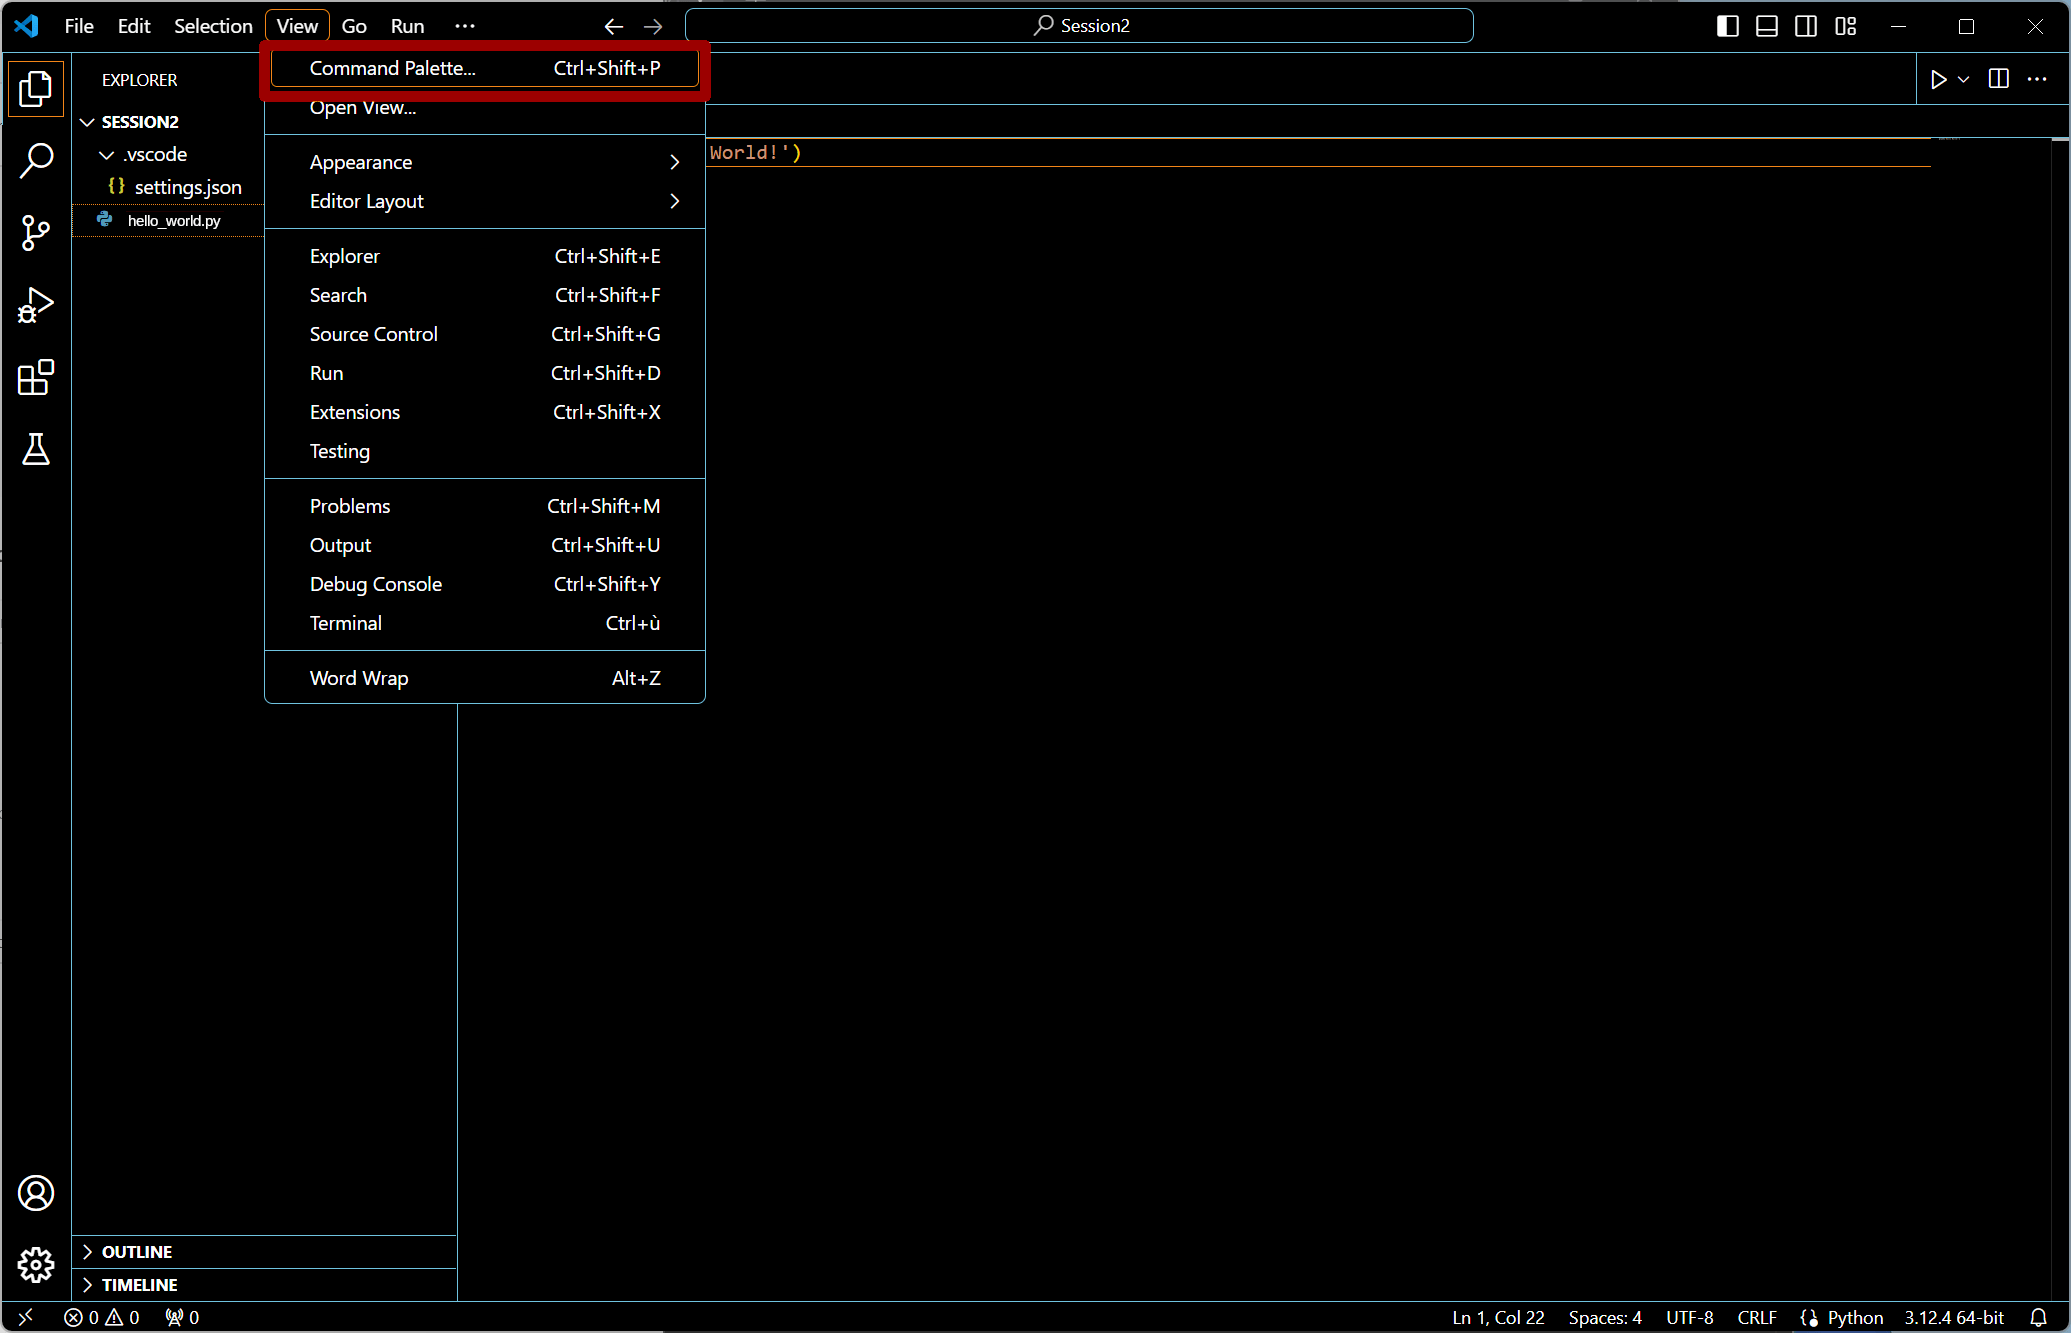The height and width of the screenshot is (1333, 2071).
Task: Toggle Panel layout icon in title bar
Action: pos(1767,26)
